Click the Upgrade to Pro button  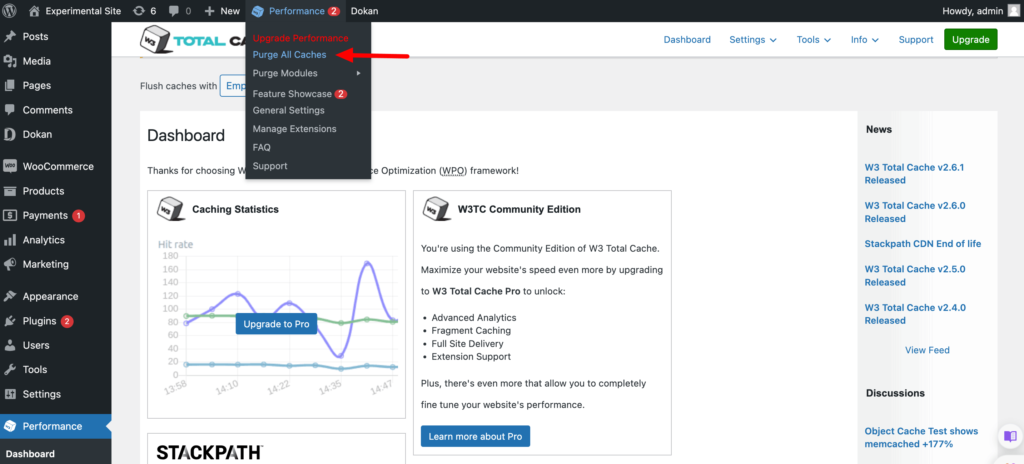(x=276, y=323)
